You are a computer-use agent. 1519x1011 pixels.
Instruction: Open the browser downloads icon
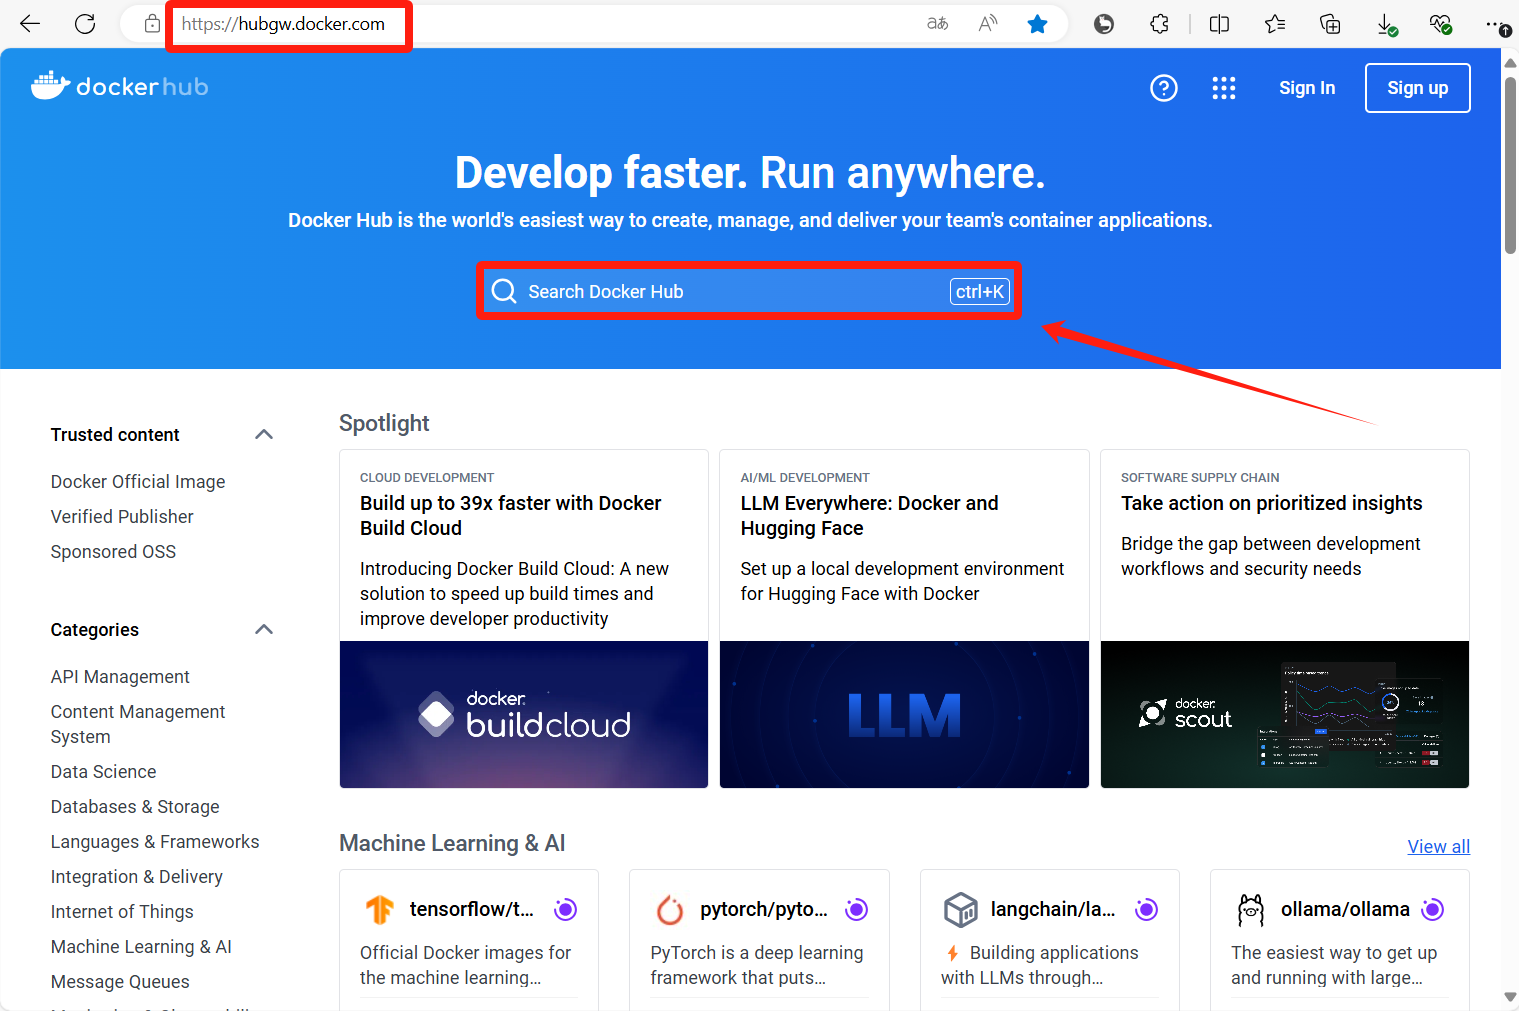[x=1386, y=24]
